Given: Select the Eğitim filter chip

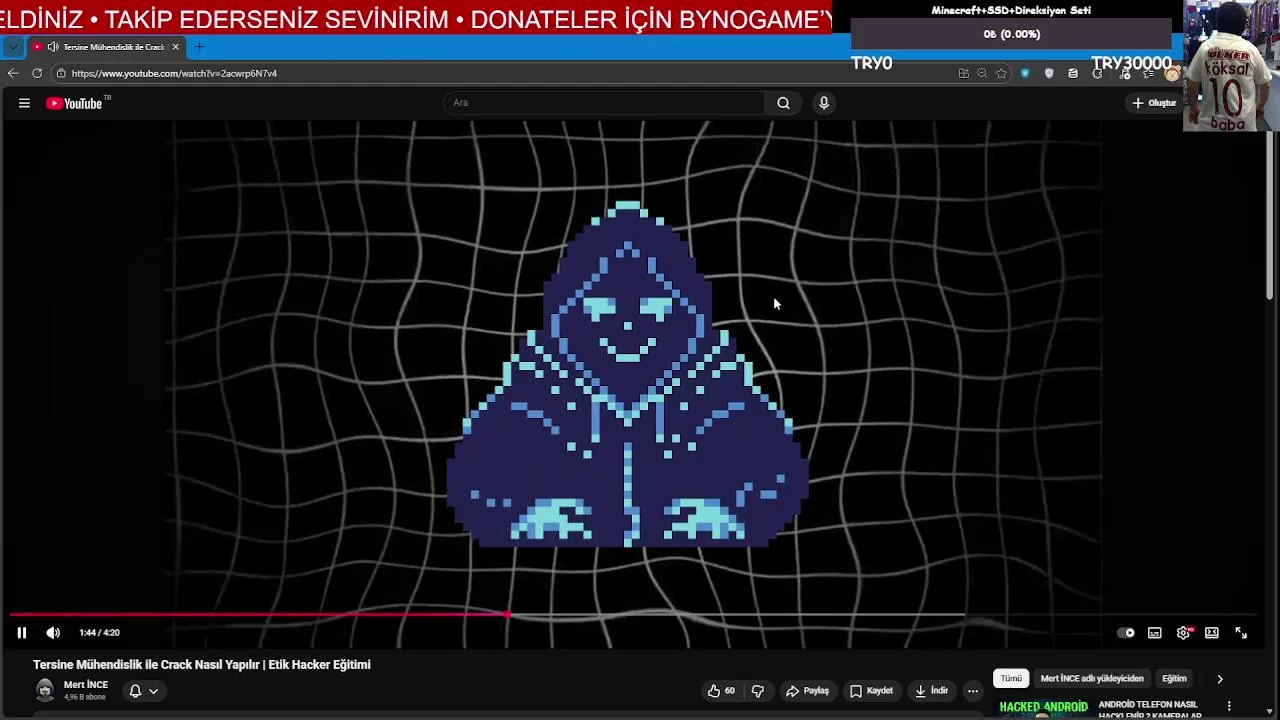Looking at the screenshot, I should pyautogui.click(x=1174, y=678).
